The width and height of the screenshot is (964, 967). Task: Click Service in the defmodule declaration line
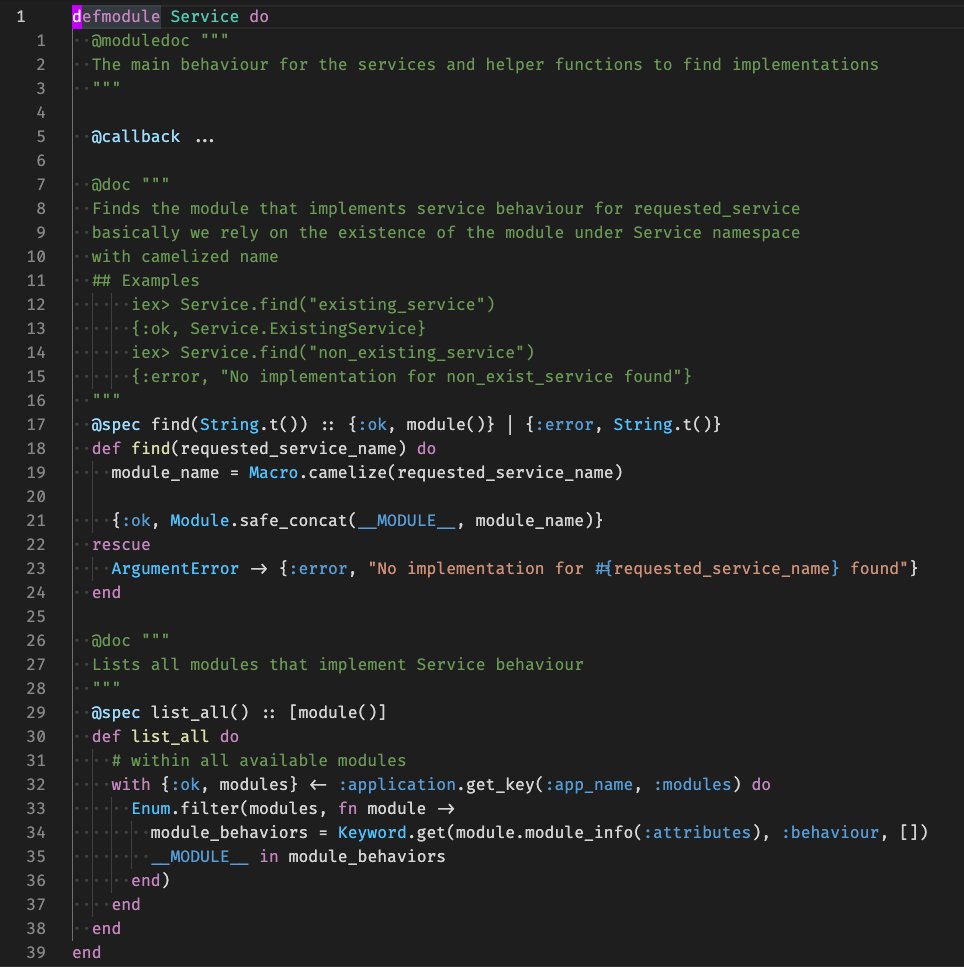(204, 16)
